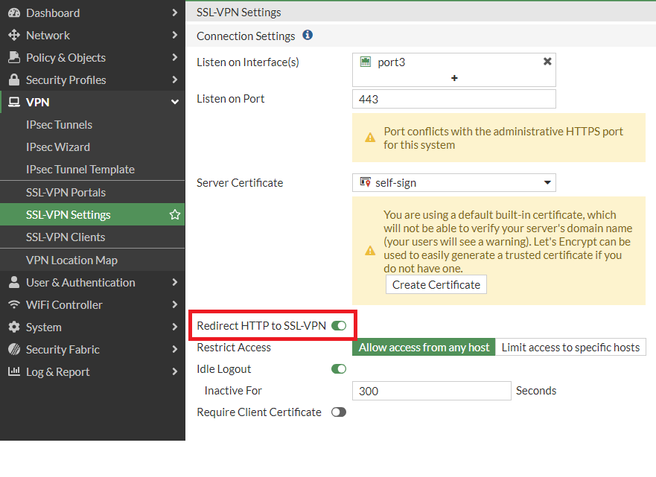Expand the Policy & Objects menu
The image size is (656, 477).
click(175, 58)
